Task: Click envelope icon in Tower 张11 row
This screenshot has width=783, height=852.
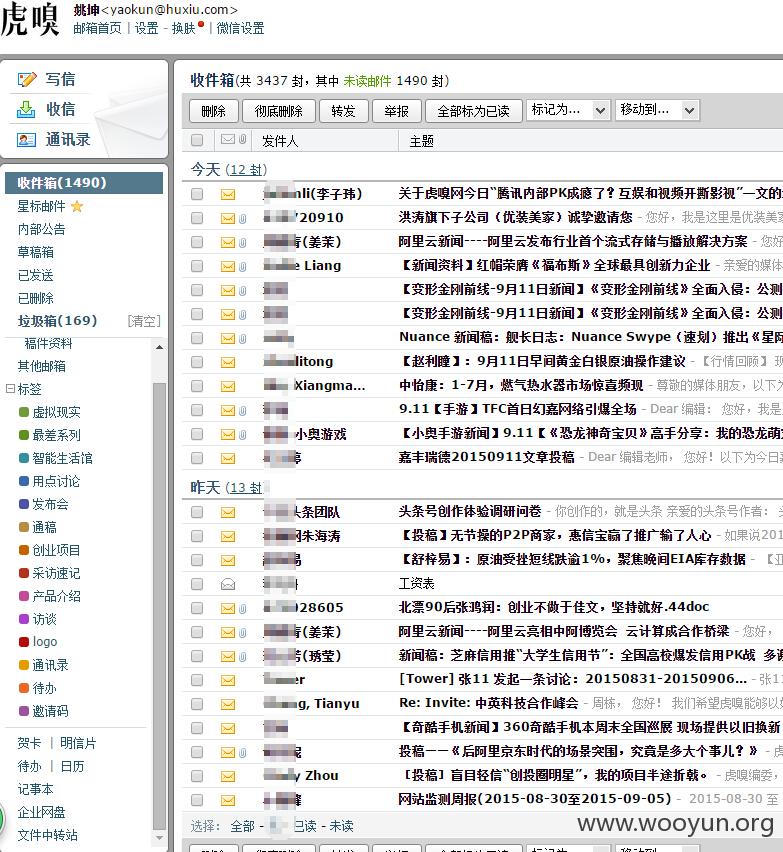Action: pyautogui.click(x=228, y=680)
